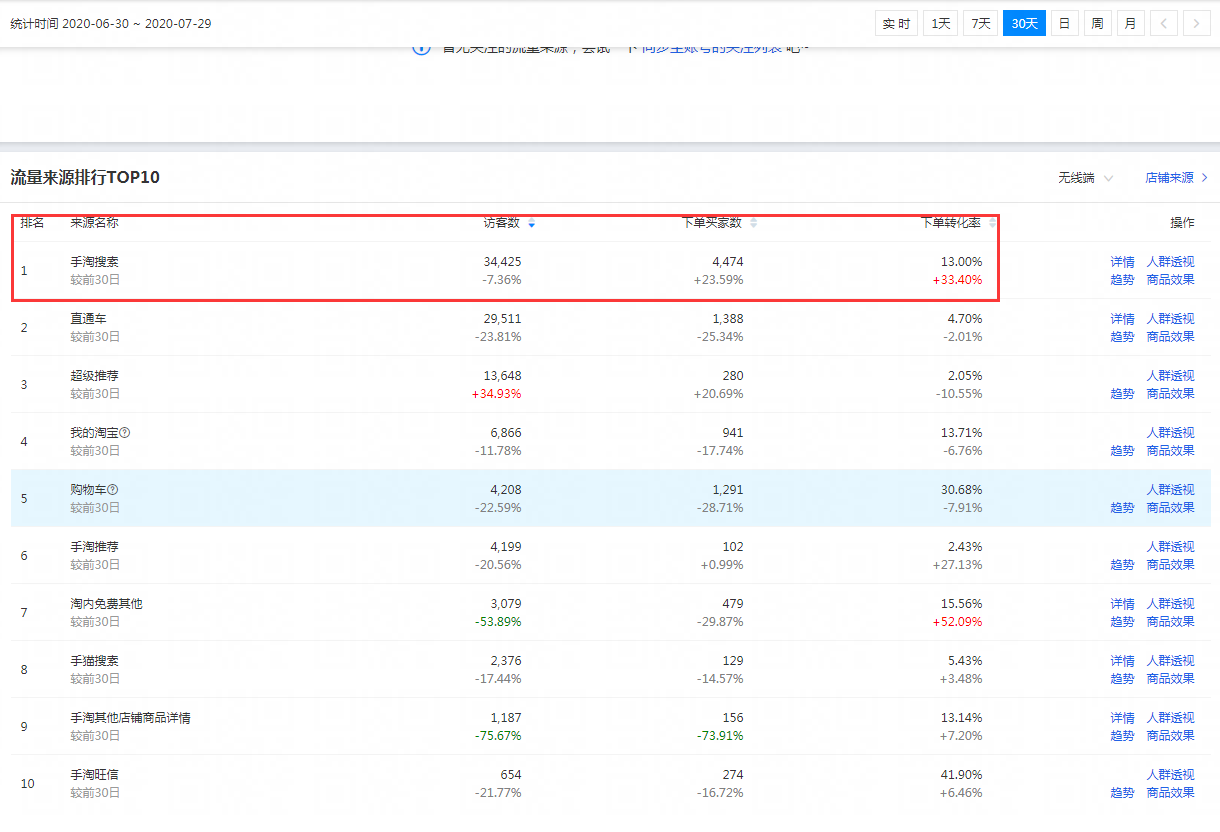
Task: Open 人群透视 for 超级推荐
Action: pos(1170,376)
